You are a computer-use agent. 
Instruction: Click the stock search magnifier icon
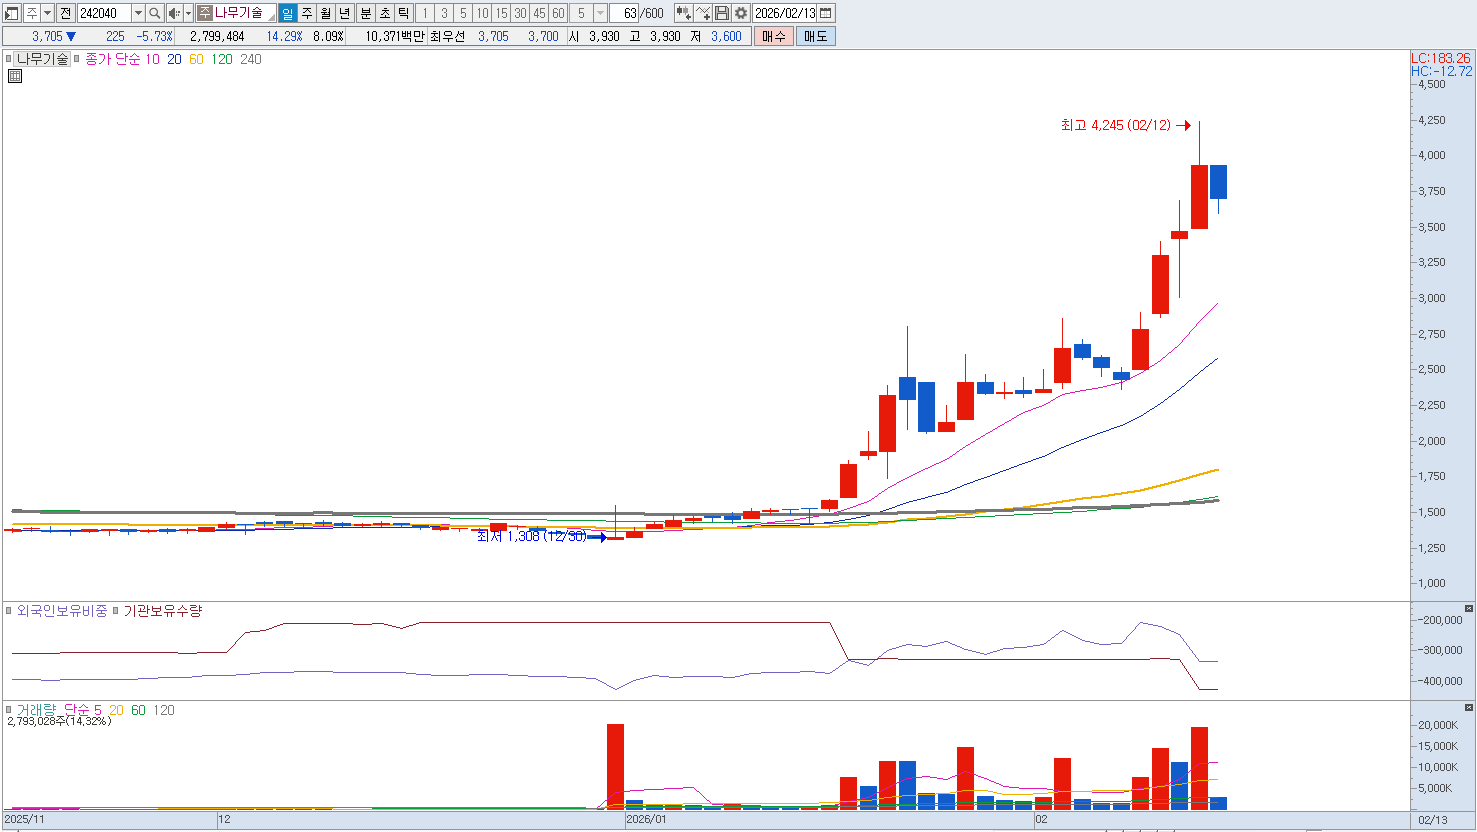[155, 13]
